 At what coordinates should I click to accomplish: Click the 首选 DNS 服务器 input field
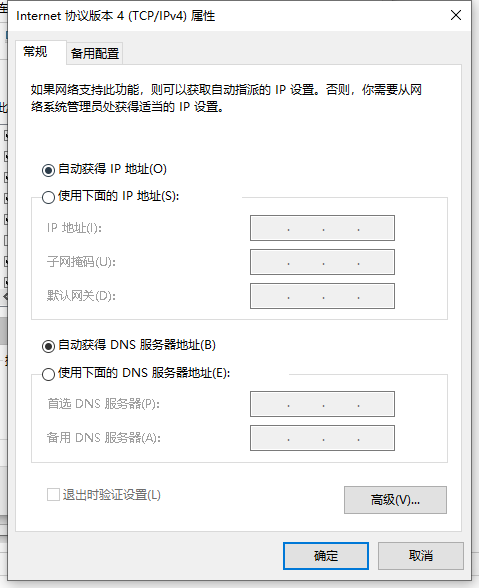click(x=322, y=404)
